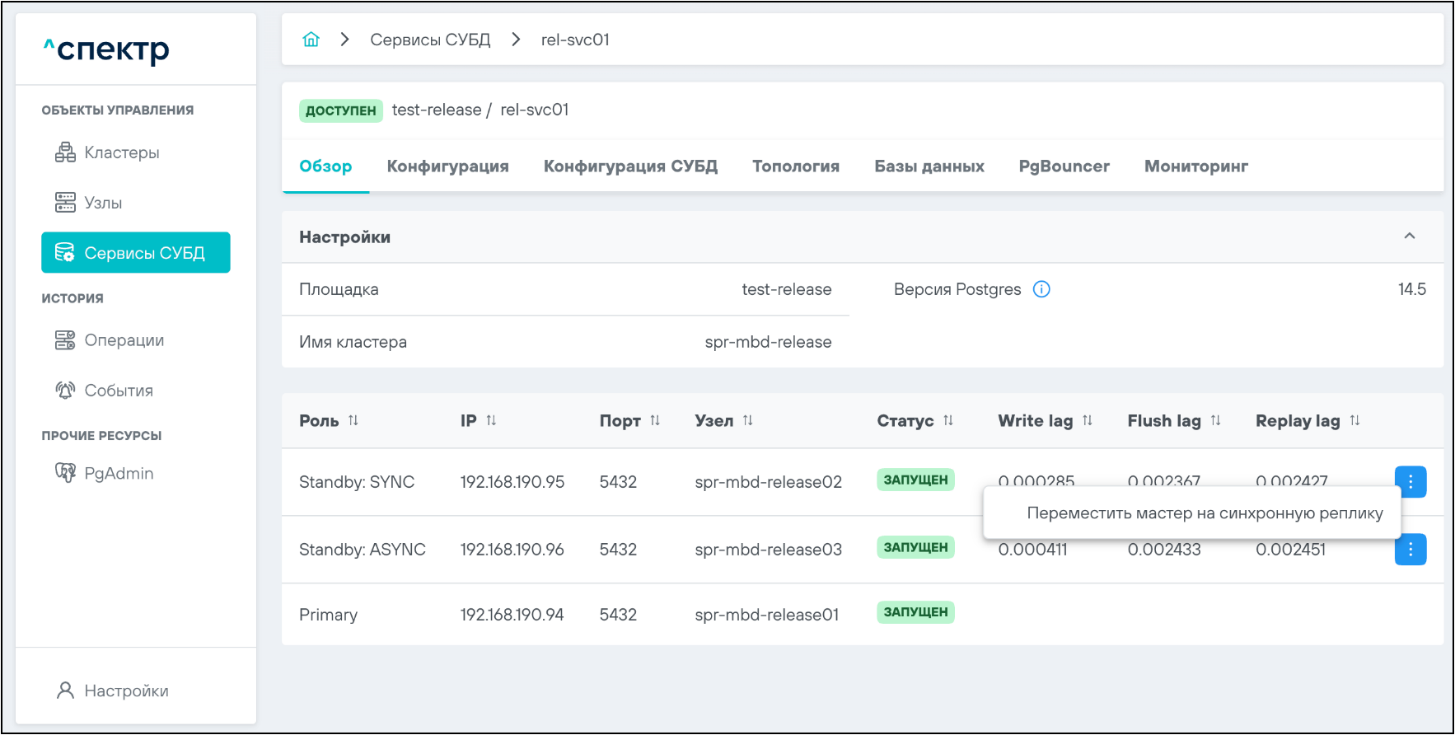Open actions menu for Standby: ASYNC row
The width and height of the screenshot is (1455, 735).
1410,549
